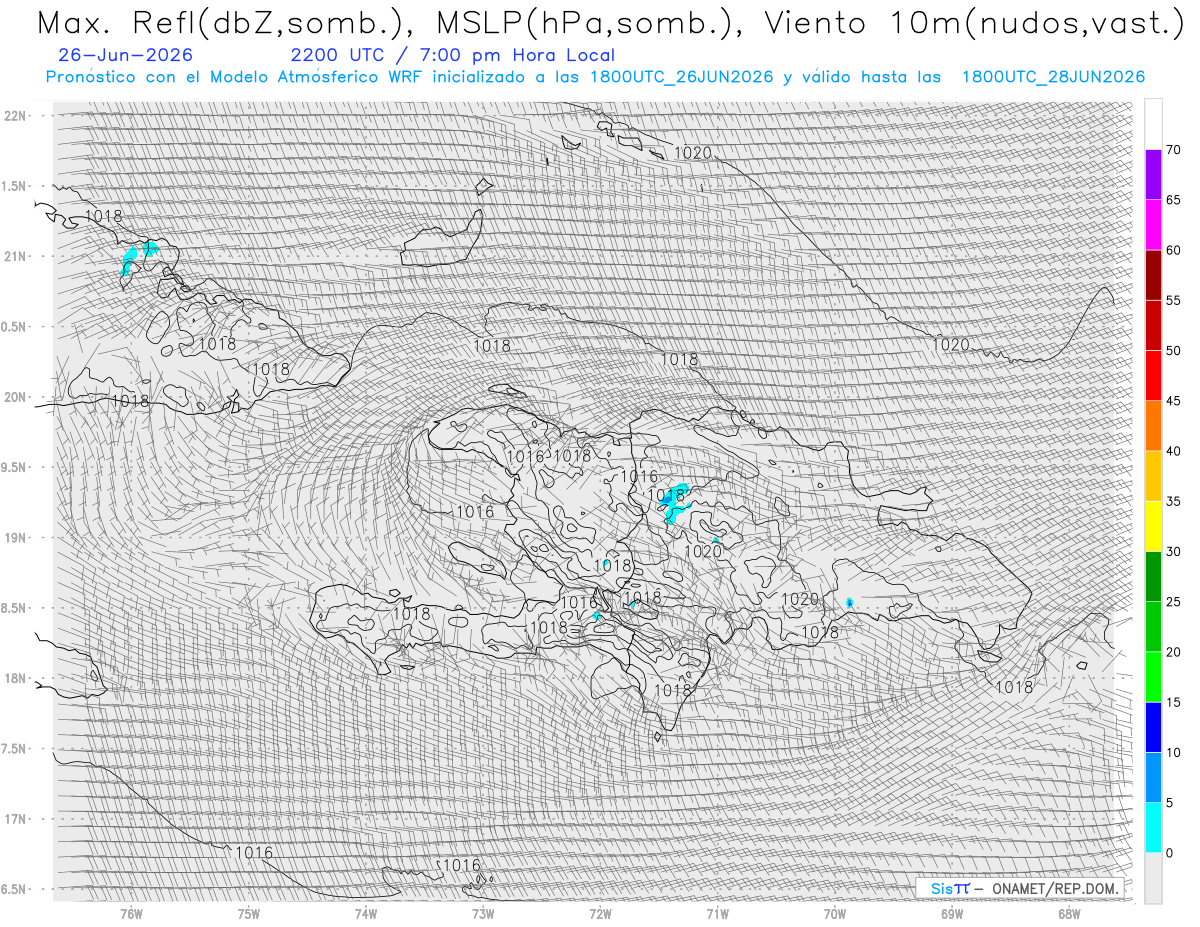Viewport: 1200px width, 927px height.
Task: Click the '35' colorbar scale value
Action: click(x=1173, y=501)
